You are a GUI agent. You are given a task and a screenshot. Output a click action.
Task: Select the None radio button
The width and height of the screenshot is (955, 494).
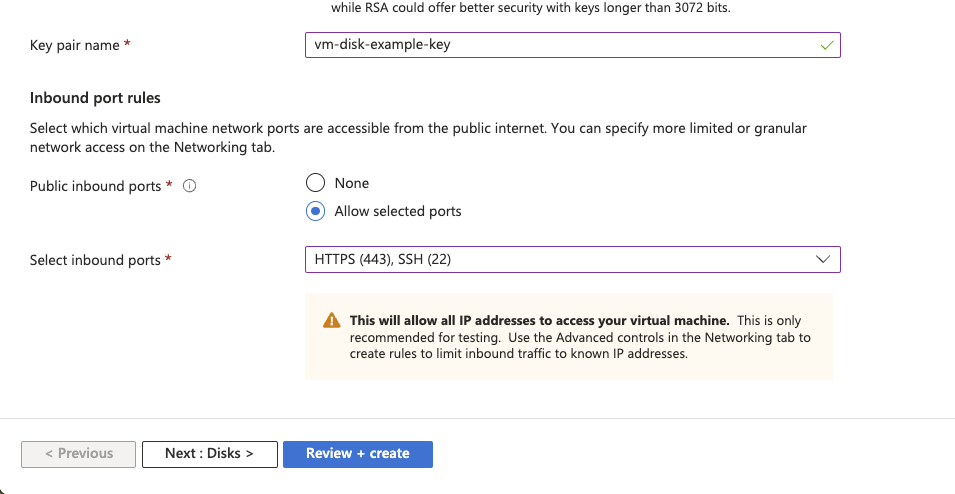(315, 183)
